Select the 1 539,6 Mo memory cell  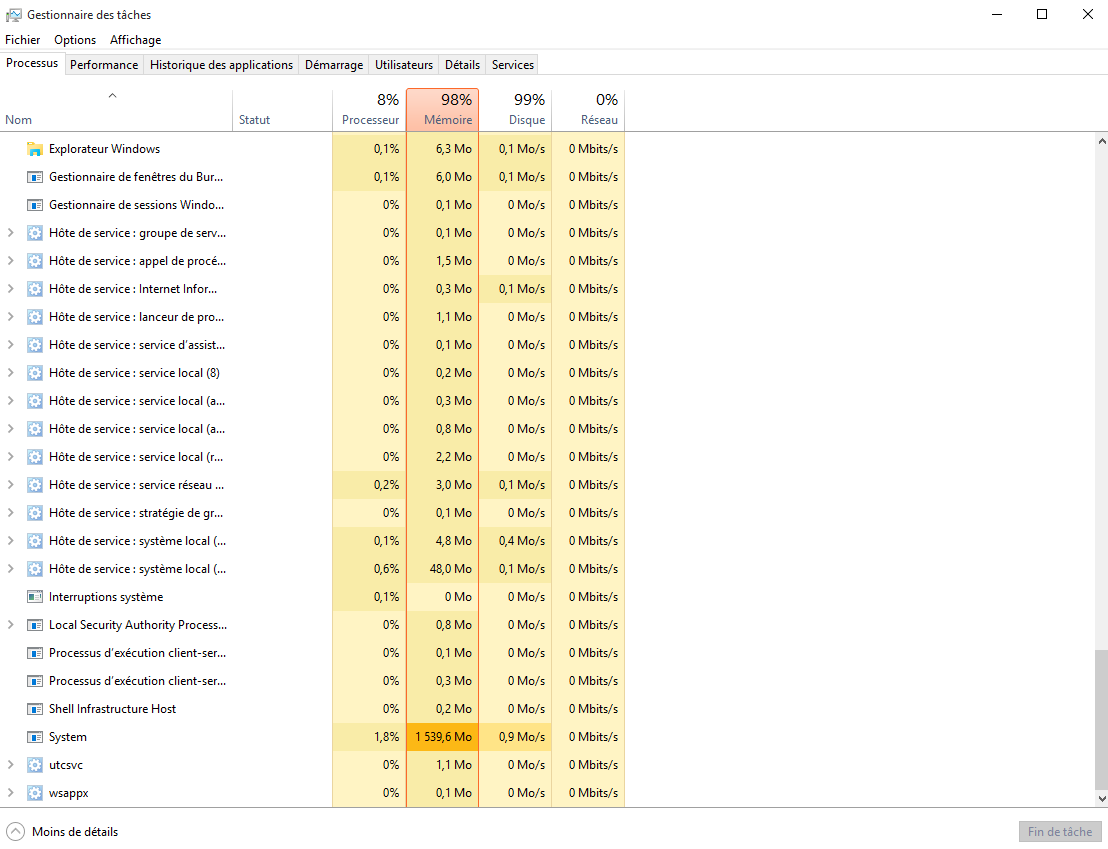[x=442, y=737]
